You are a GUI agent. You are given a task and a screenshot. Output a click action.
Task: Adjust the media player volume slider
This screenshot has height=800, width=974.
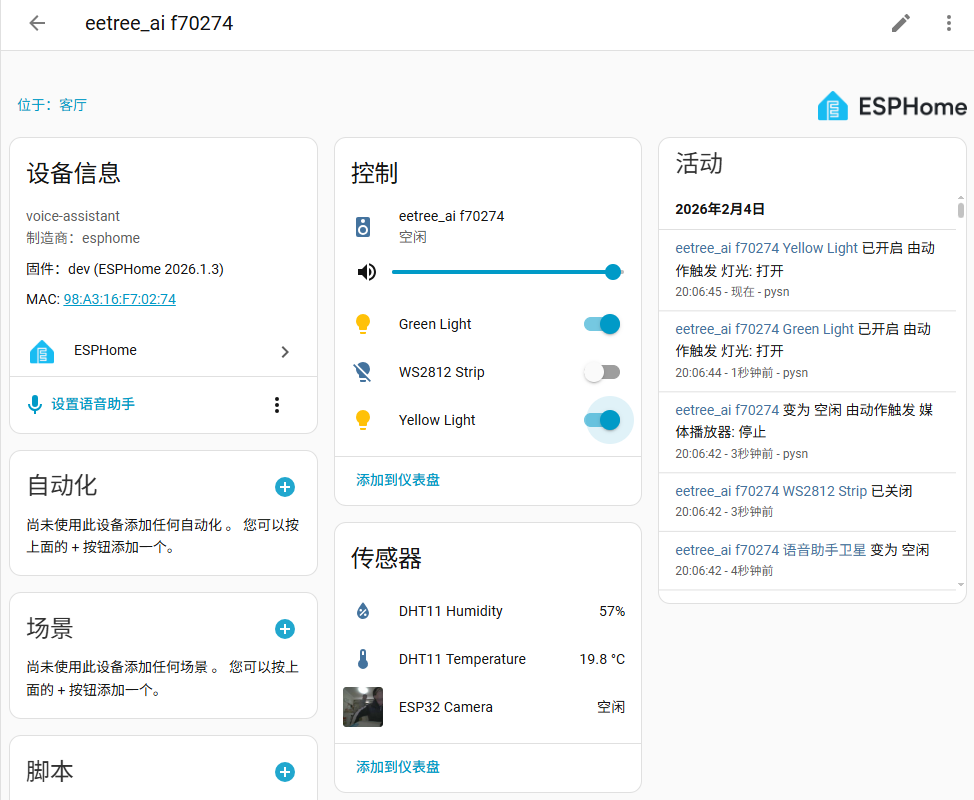coord(505,272)
